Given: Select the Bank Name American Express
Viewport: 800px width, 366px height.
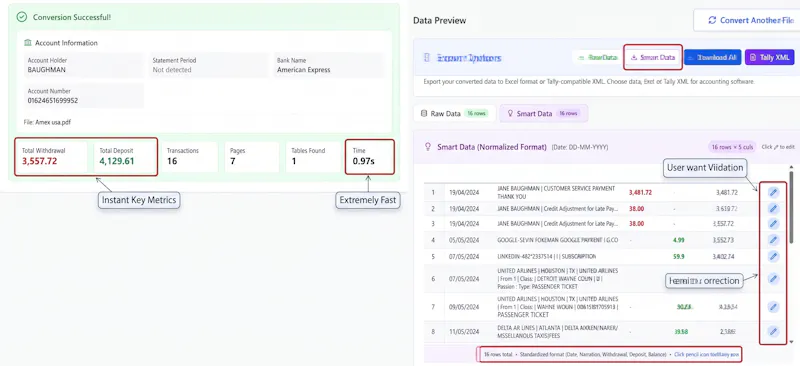Looking at the screenshot, I should coord(304,70).
